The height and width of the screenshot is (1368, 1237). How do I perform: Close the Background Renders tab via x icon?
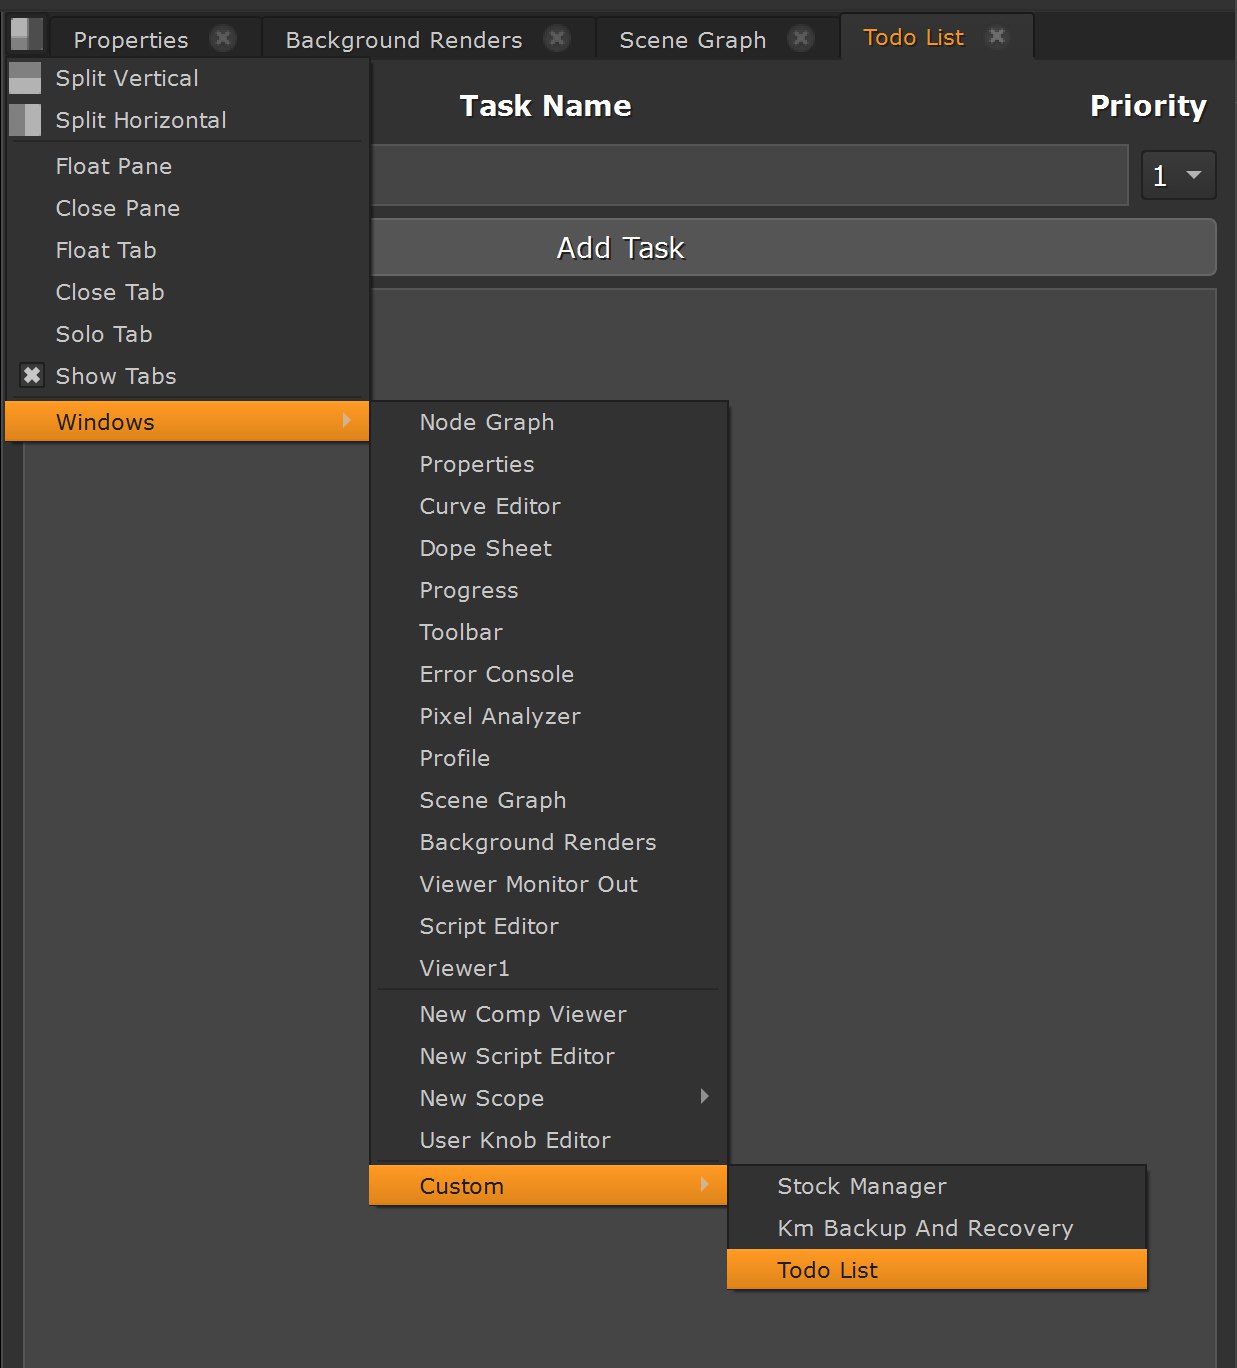[x=557, y=39]
